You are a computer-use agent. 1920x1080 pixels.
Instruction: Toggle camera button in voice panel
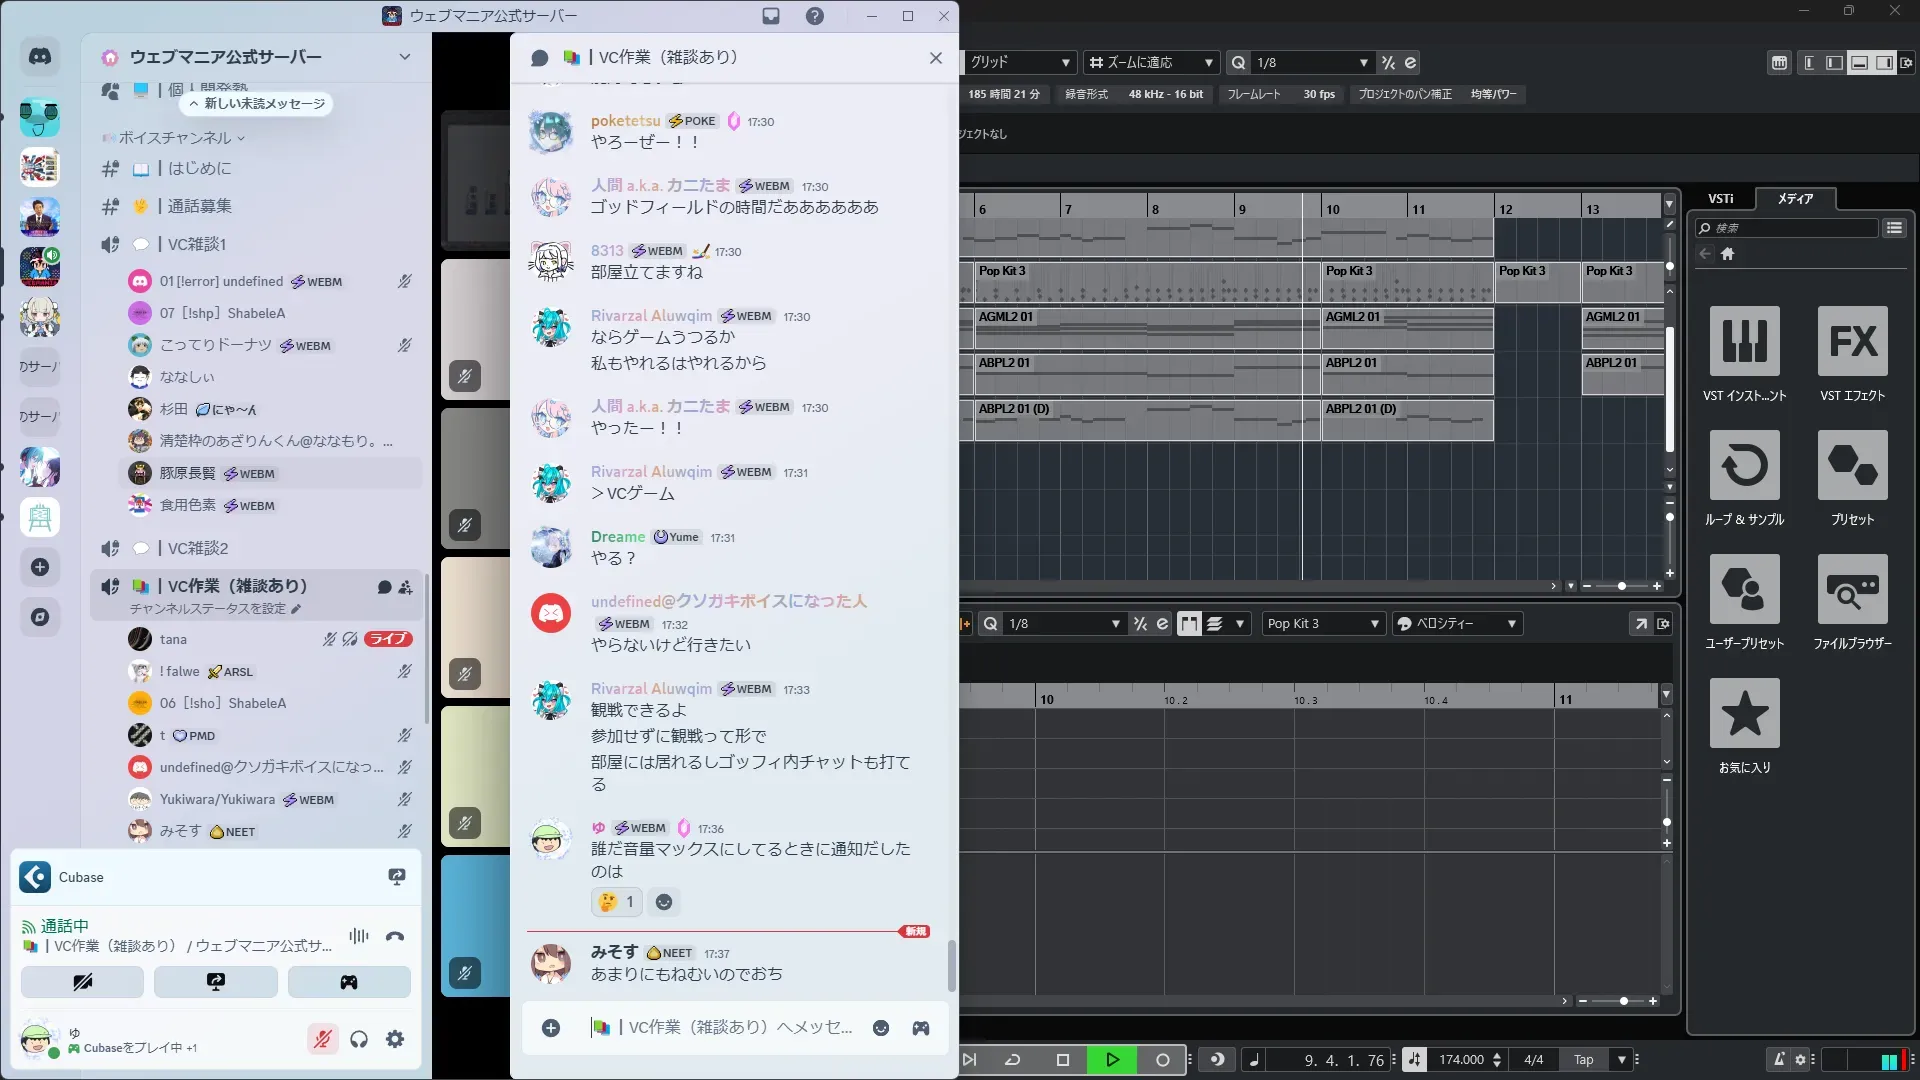(x=82, y=982)
